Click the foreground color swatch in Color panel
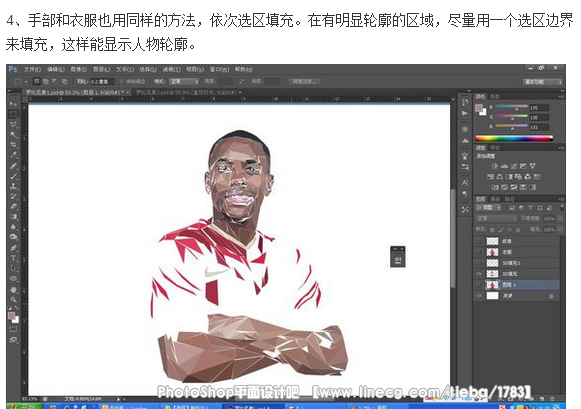Viewport: 581px width, 409px height. click(x=479, y=108)
